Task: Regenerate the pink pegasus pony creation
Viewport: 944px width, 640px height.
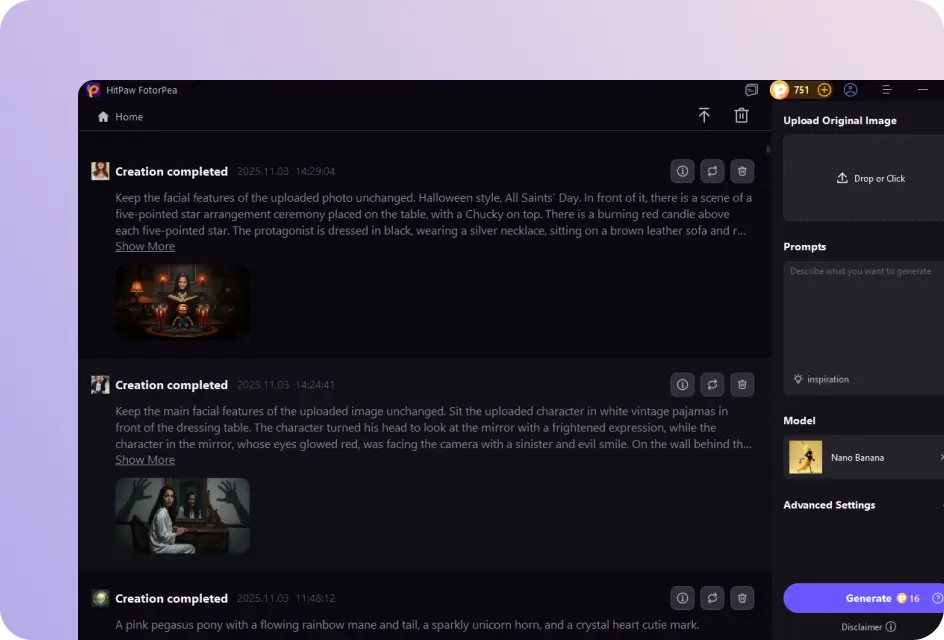Action: point(712,598)
